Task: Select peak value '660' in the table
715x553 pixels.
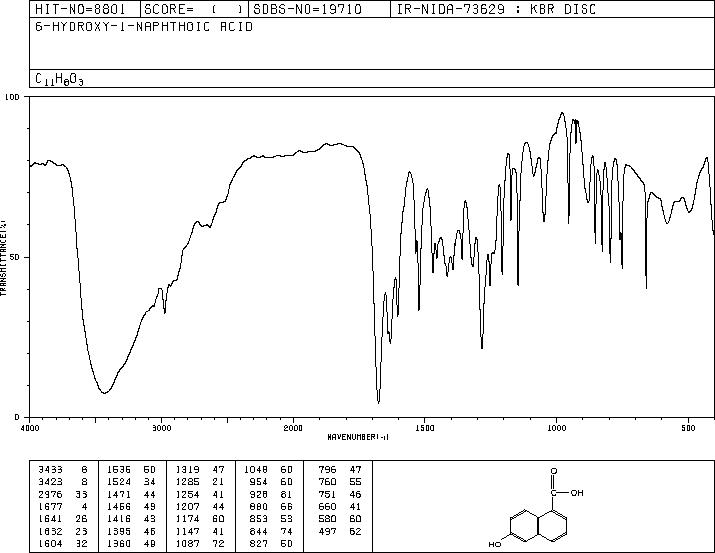Action: pyautogui.click(x=327, y=506)
